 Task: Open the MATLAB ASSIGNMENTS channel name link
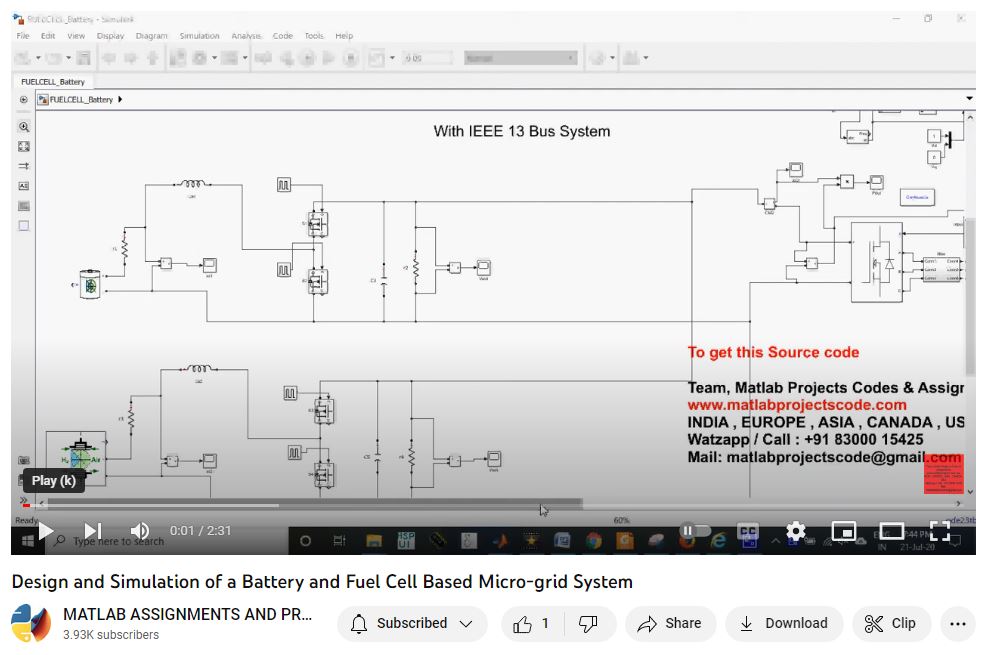(187, 614)
